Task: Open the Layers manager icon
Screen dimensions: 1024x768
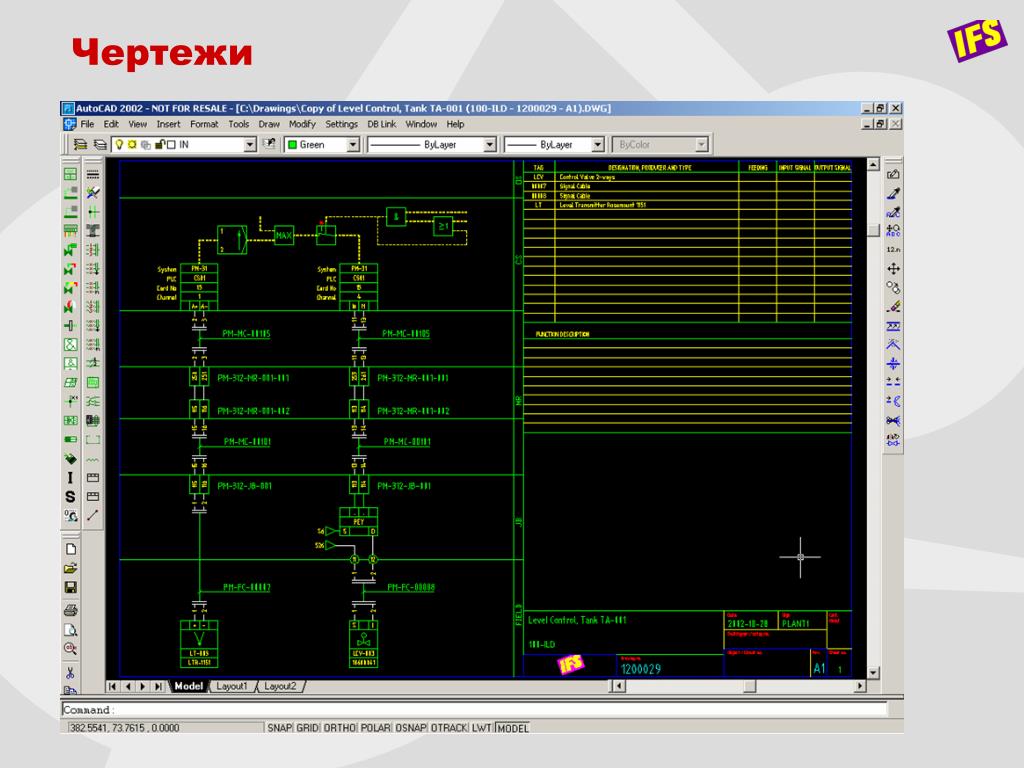Action: 80,144
